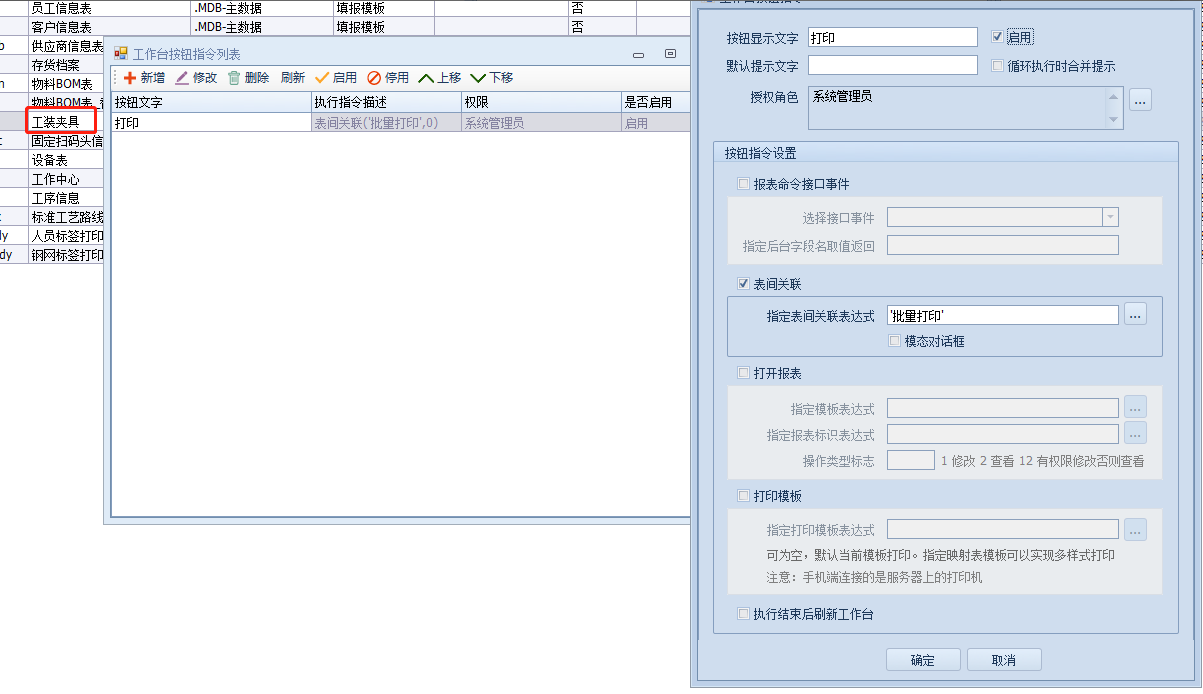Click the 确定 button
Screen dimensions: 1203x694
922,660
